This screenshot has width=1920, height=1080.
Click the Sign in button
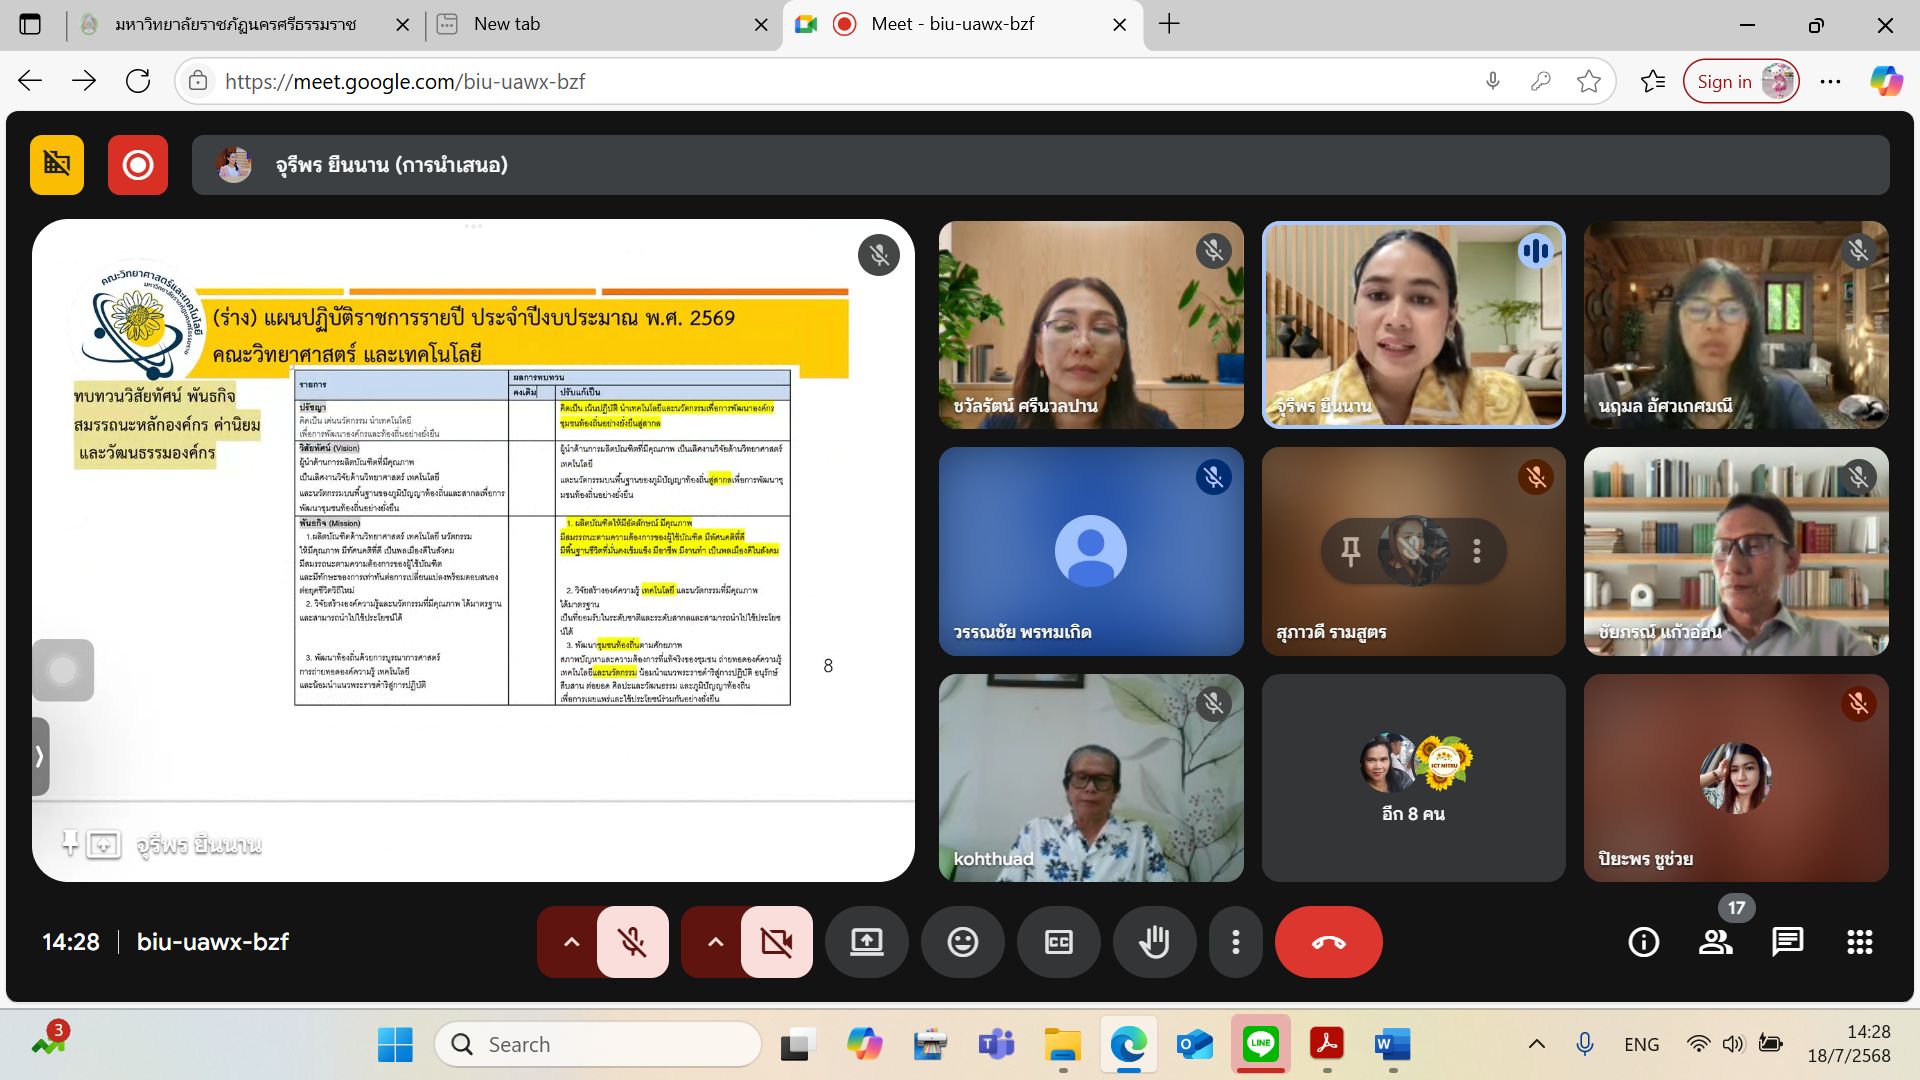1724,82
